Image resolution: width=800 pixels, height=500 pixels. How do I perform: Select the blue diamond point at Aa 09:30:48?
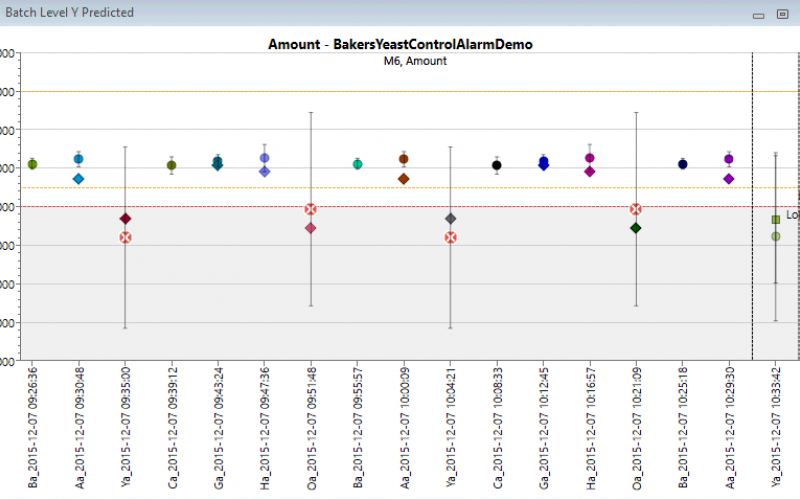(x=79, y=179)
